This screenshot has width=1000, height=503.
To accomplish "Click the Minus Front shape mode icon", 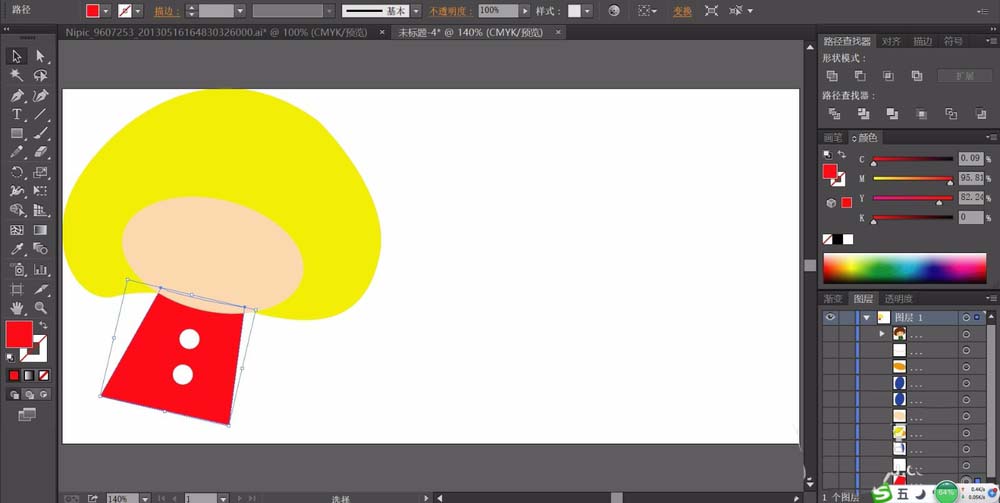I will 860,76.
